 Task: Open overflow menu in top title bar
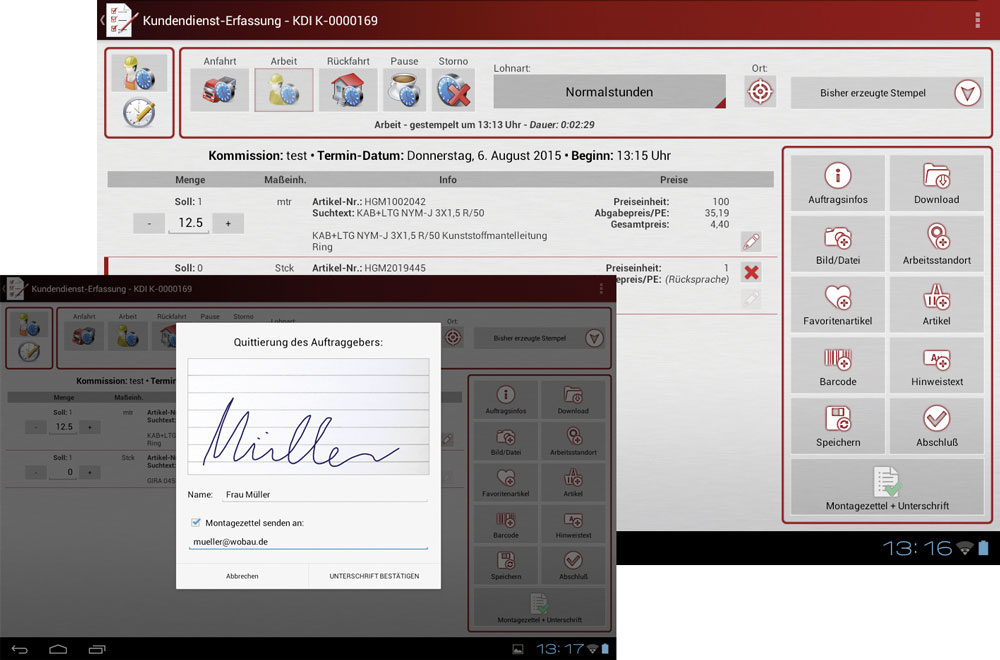[977, 20]
